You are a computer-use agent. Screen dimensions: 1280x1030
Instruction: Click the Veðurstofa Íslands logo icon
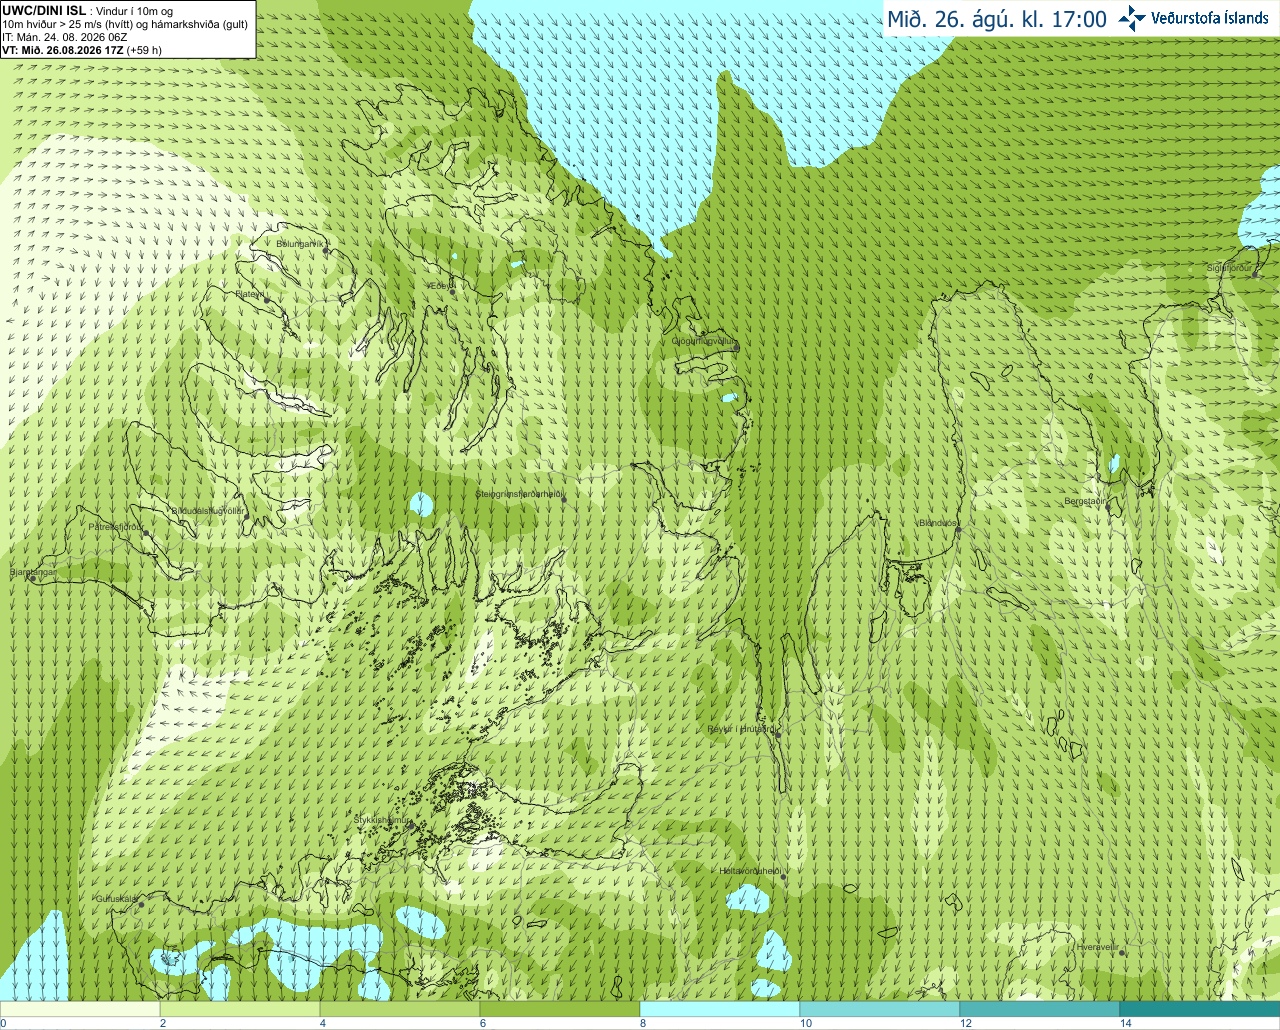[1131, 18]
